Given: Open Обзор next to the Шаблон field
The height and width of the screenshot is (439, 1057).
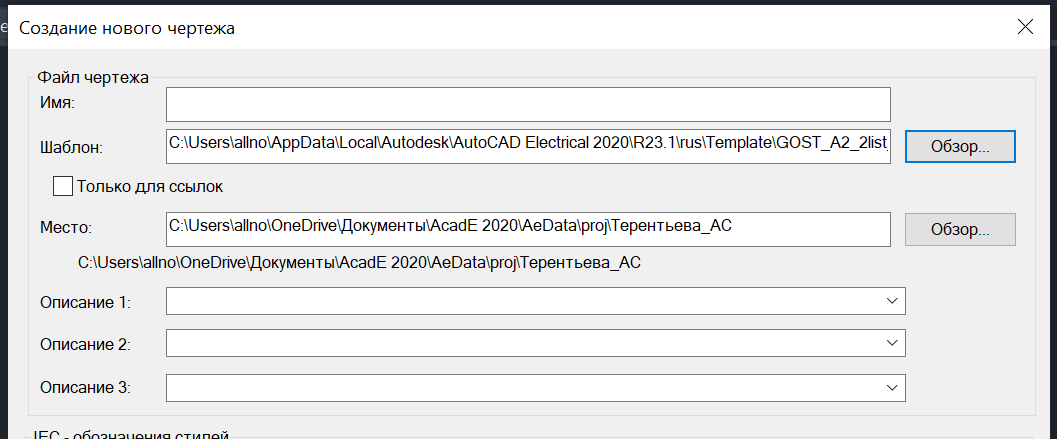Looking at the screenshot, I should [960, 146].
